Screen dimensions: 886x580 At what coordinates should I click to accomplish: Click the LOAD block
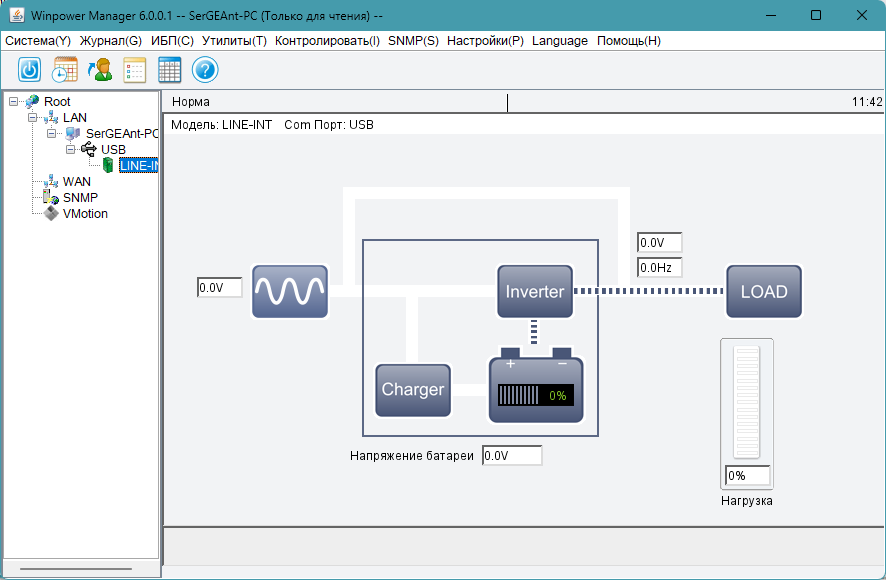[764, 292]
